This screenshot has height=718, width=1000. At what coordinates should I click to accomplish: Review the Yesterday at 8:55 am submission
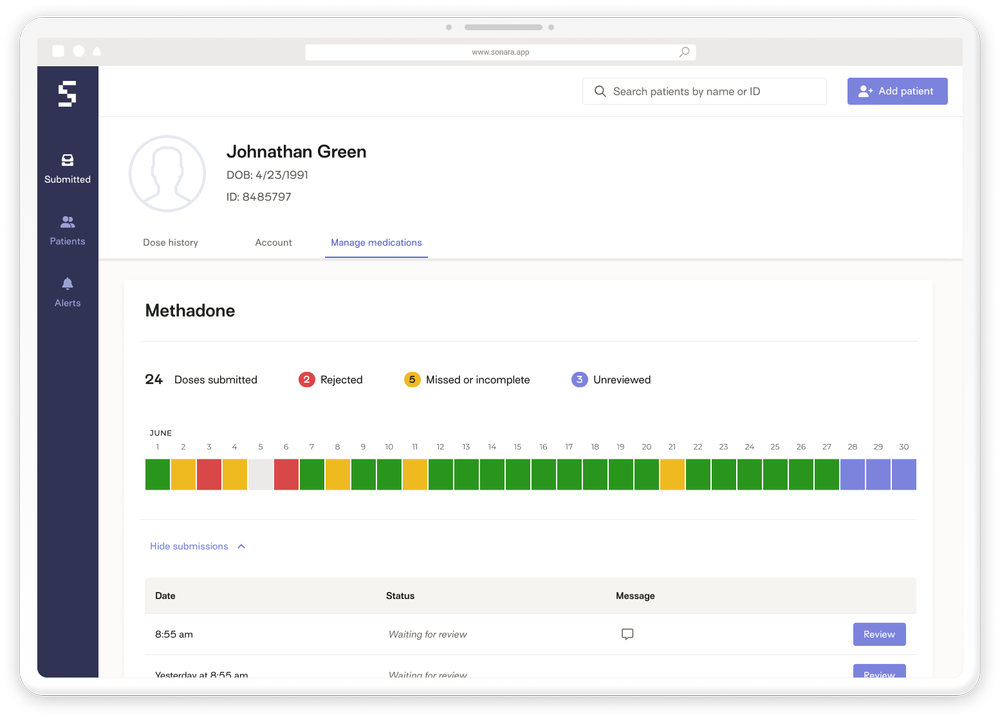pos(879,671)
